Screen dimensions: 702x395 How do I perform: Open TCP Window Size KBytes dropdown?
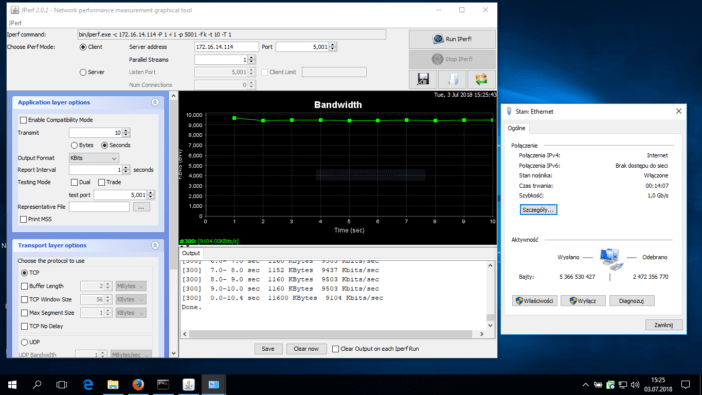[131, 300]
